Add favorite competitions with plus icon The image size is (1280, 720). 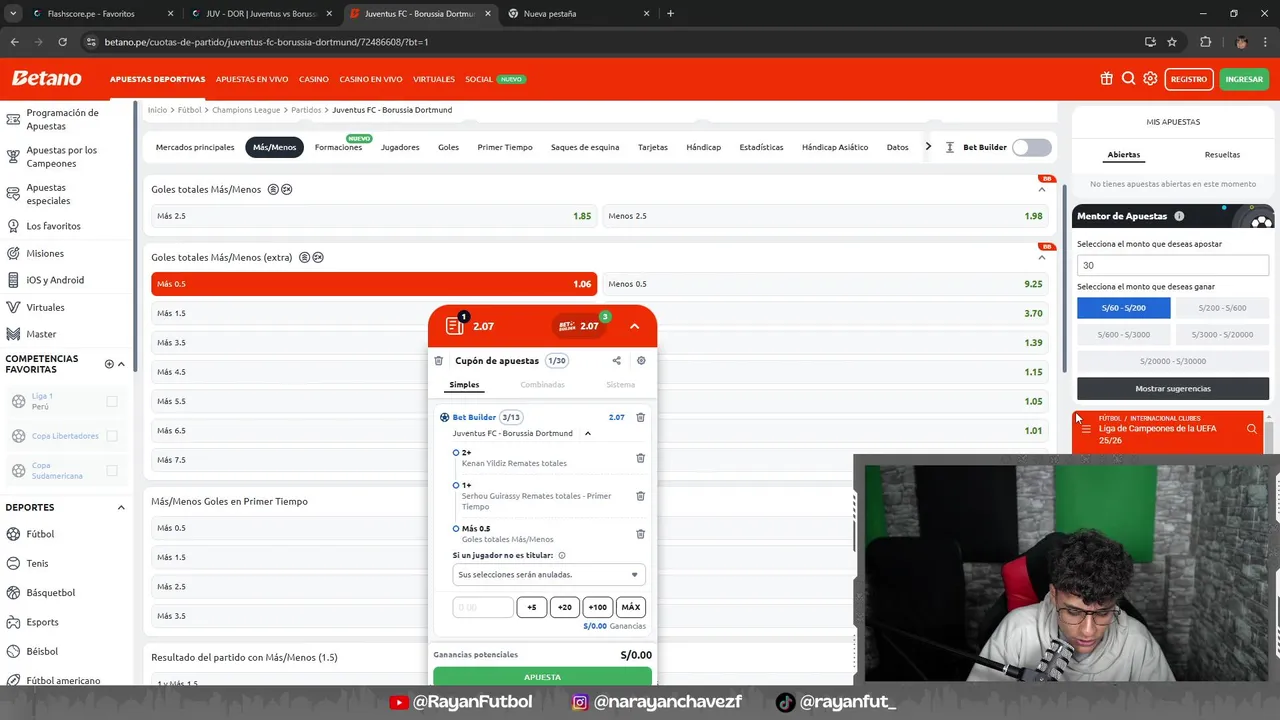point(109,364)
